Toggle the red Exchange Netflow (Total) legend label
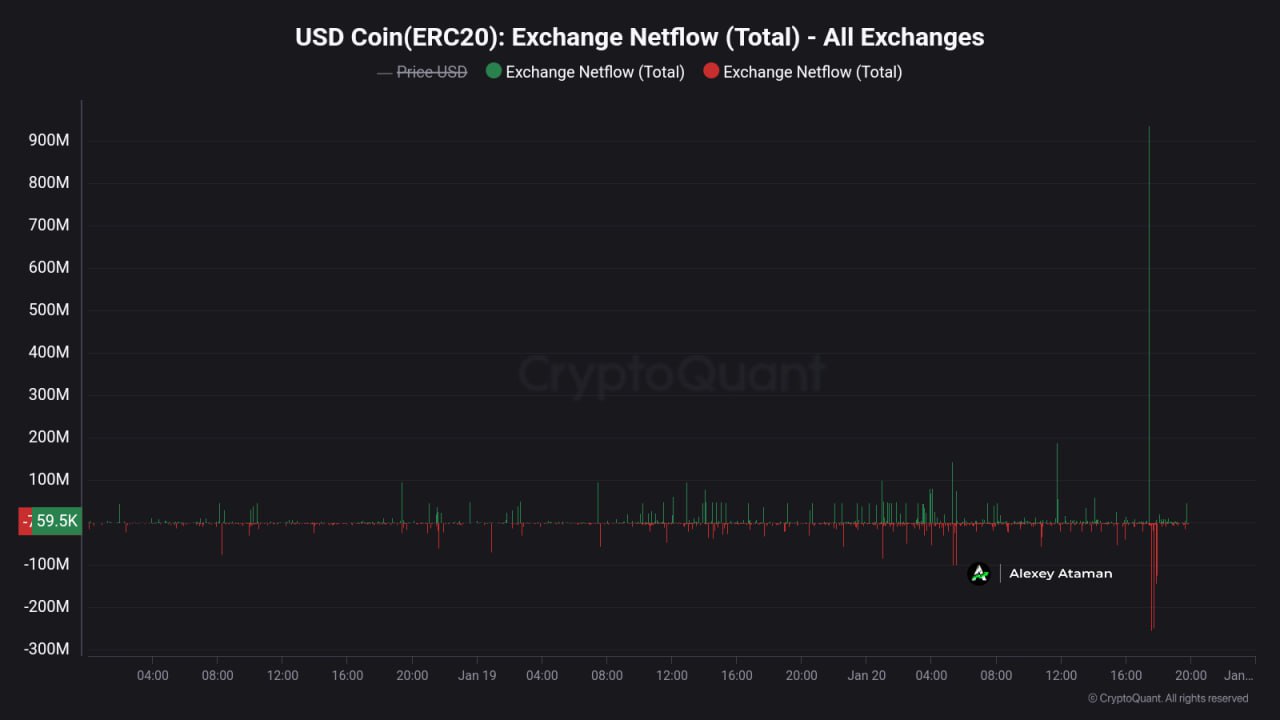Screen dimensions: 1280x720 812,72
